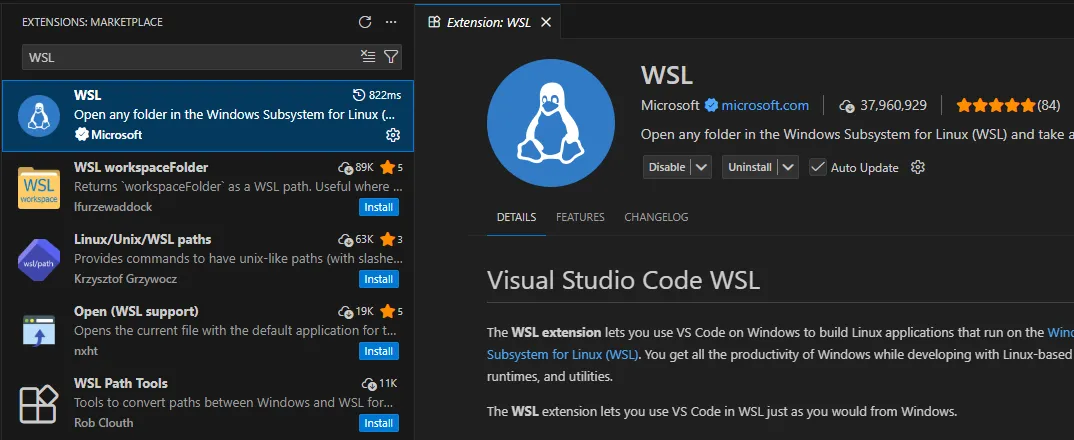This screenshot has width=1074, height=440.
Task: Open Views and More Actions ellipsis menu
Action: click(x=391, y=22)
